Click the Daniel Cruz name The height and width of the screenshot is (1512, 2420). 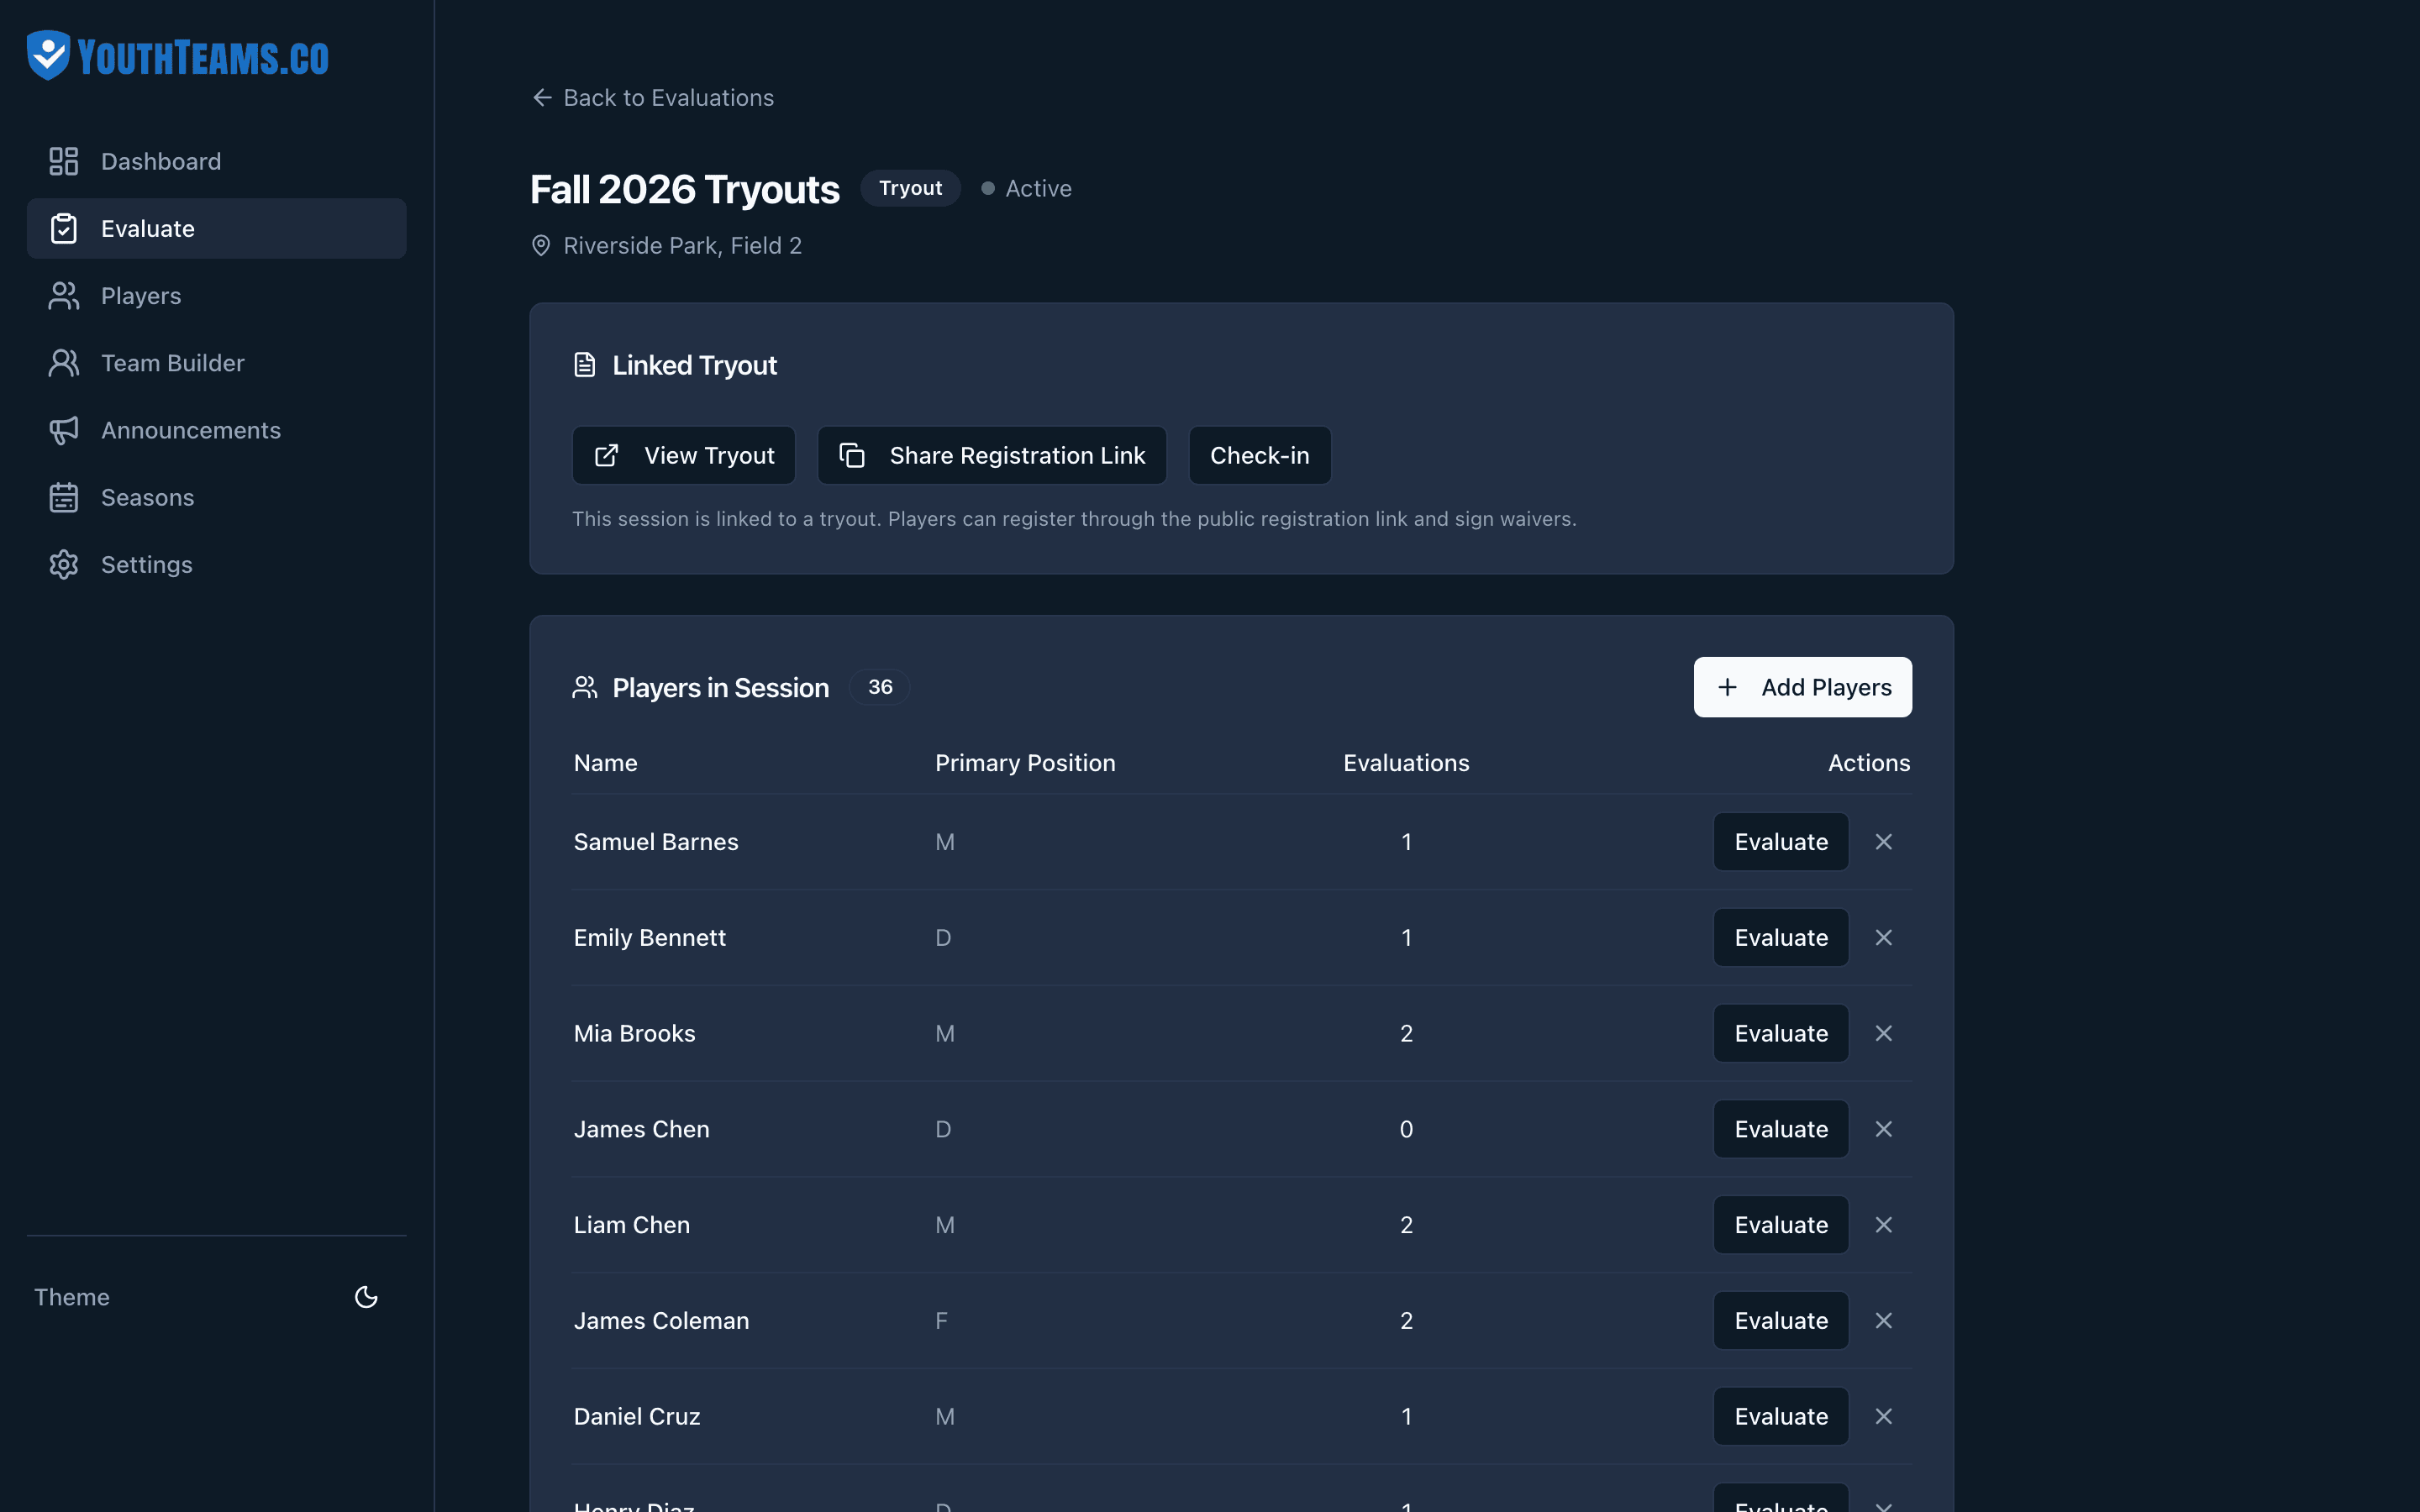(637, 1416)
